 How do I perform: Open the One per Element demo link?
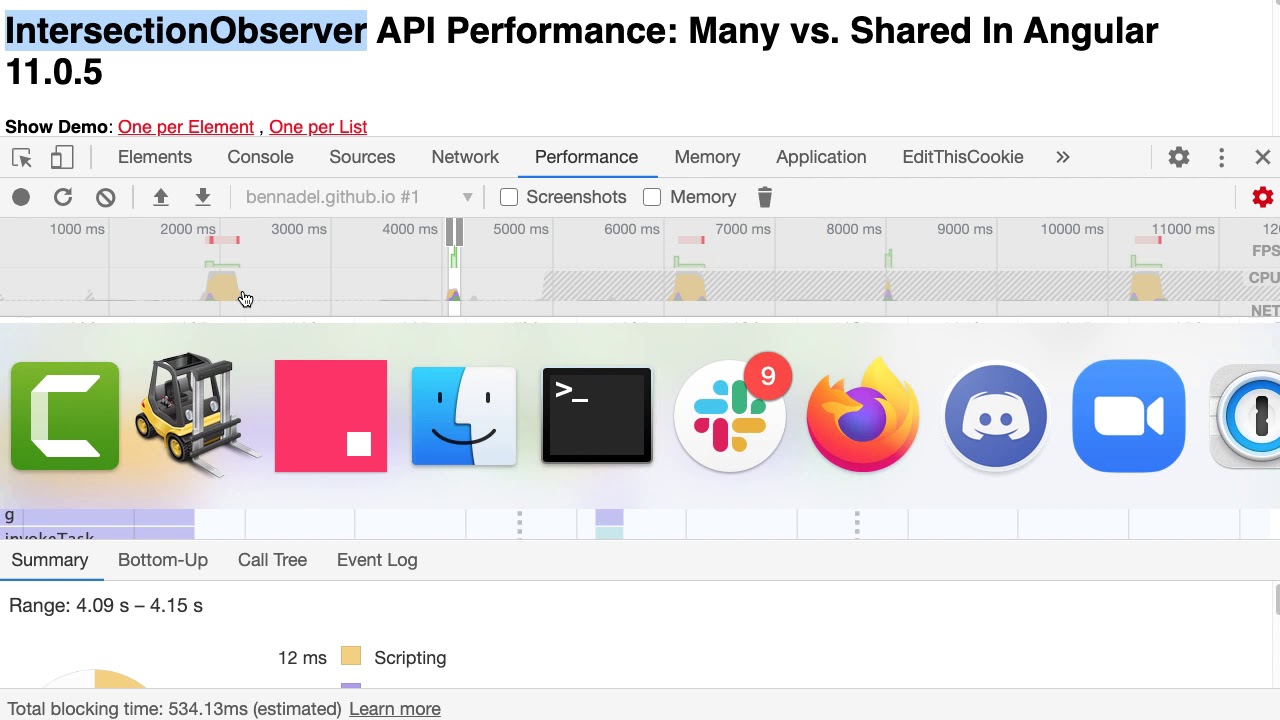(x=186, y=127)
